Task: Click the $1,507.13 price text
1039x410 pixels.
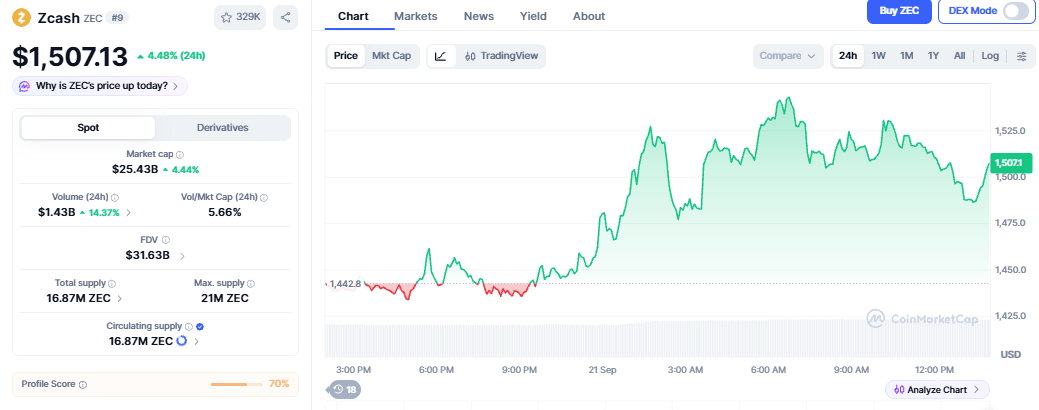Action: 70,57
